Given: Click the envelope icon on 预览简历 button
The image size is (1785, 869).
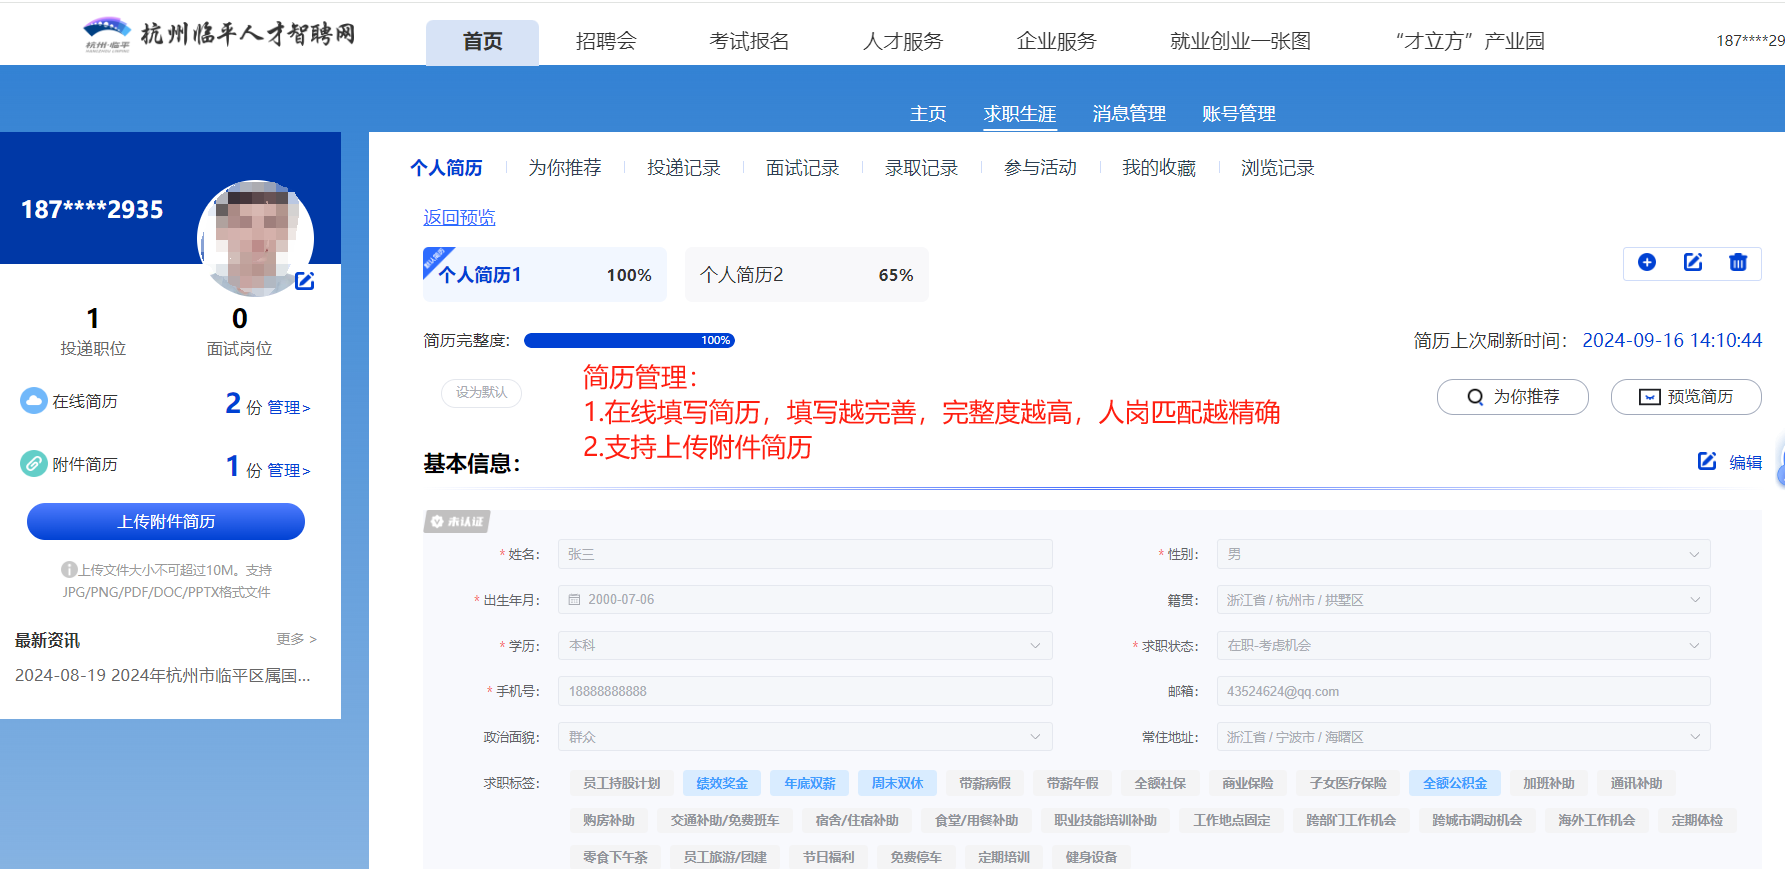Looking at the screenshot, I should point(1649,397).
